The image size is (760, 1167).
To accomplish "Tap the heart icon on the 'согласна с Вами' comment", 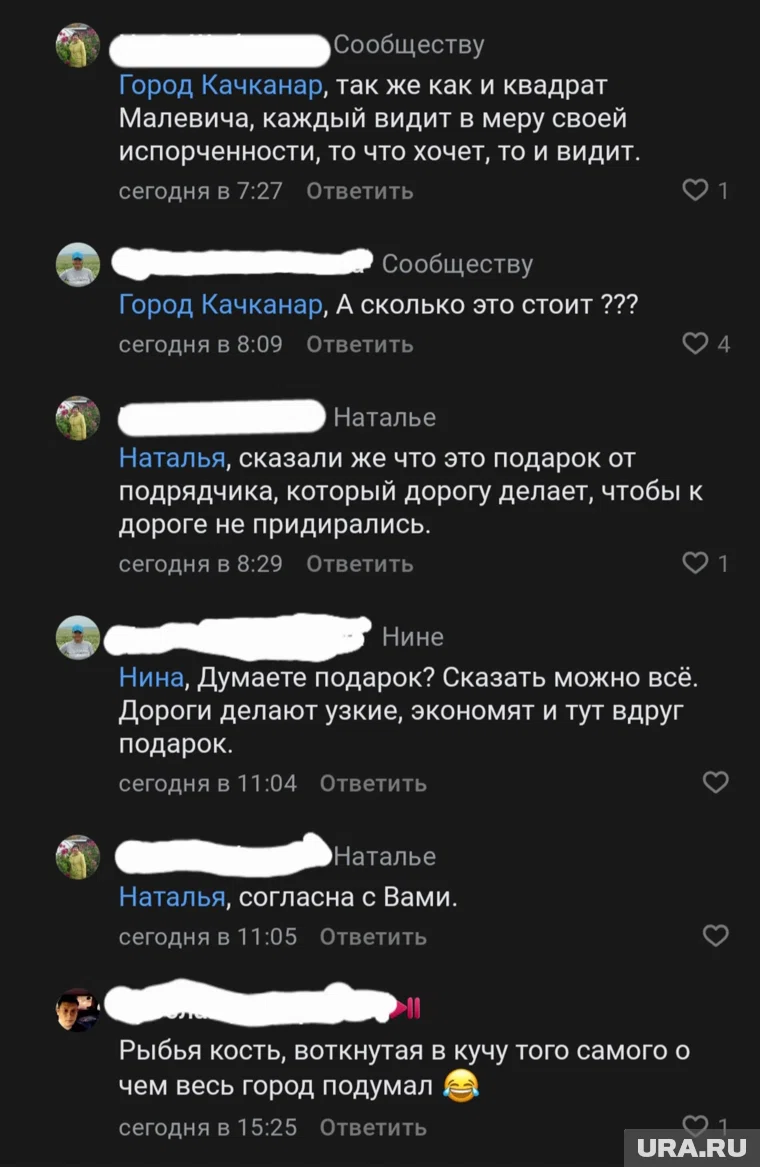I will 715,936.
